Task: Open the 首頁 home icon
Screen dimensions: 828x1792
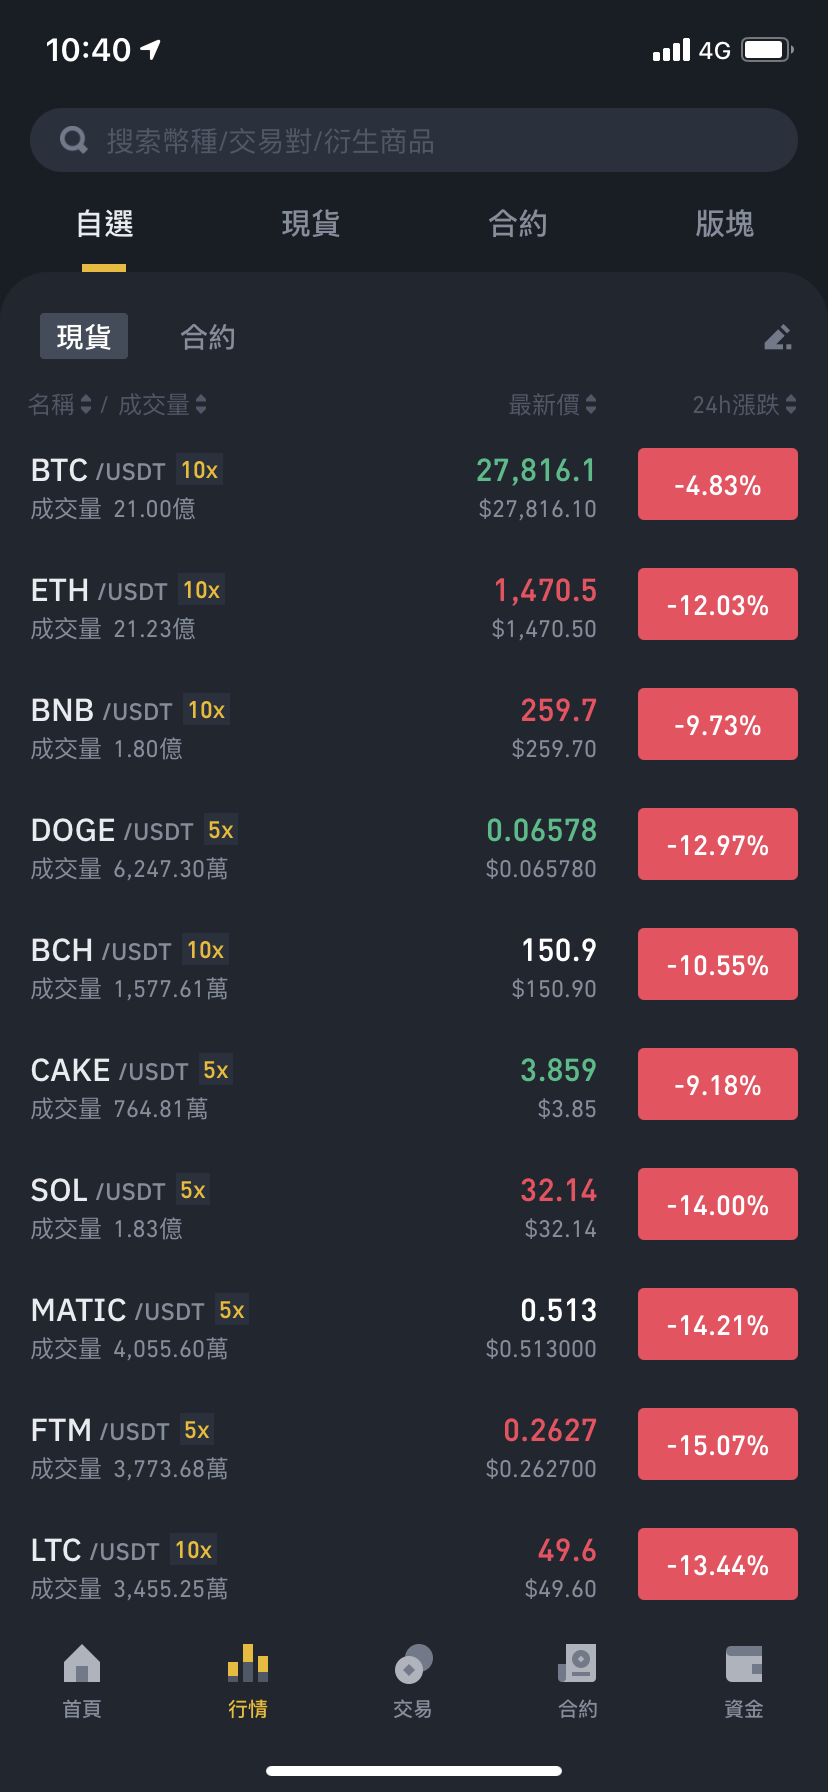Action: point(82,1663)
